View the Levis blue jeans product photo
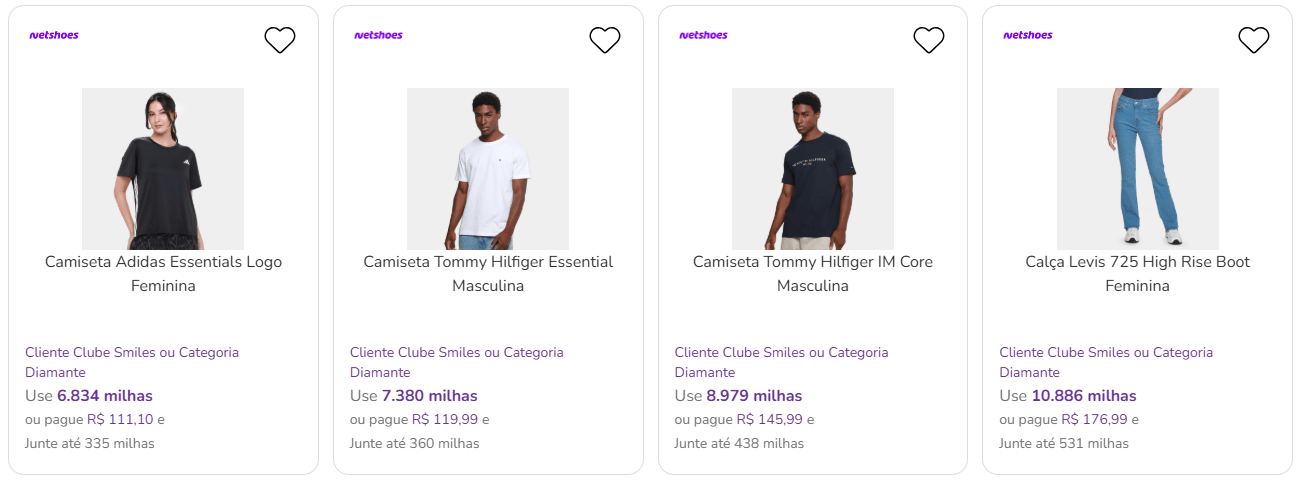Screen dimensions: 1303x482 pyautogui.click(x=1138, y=168)
